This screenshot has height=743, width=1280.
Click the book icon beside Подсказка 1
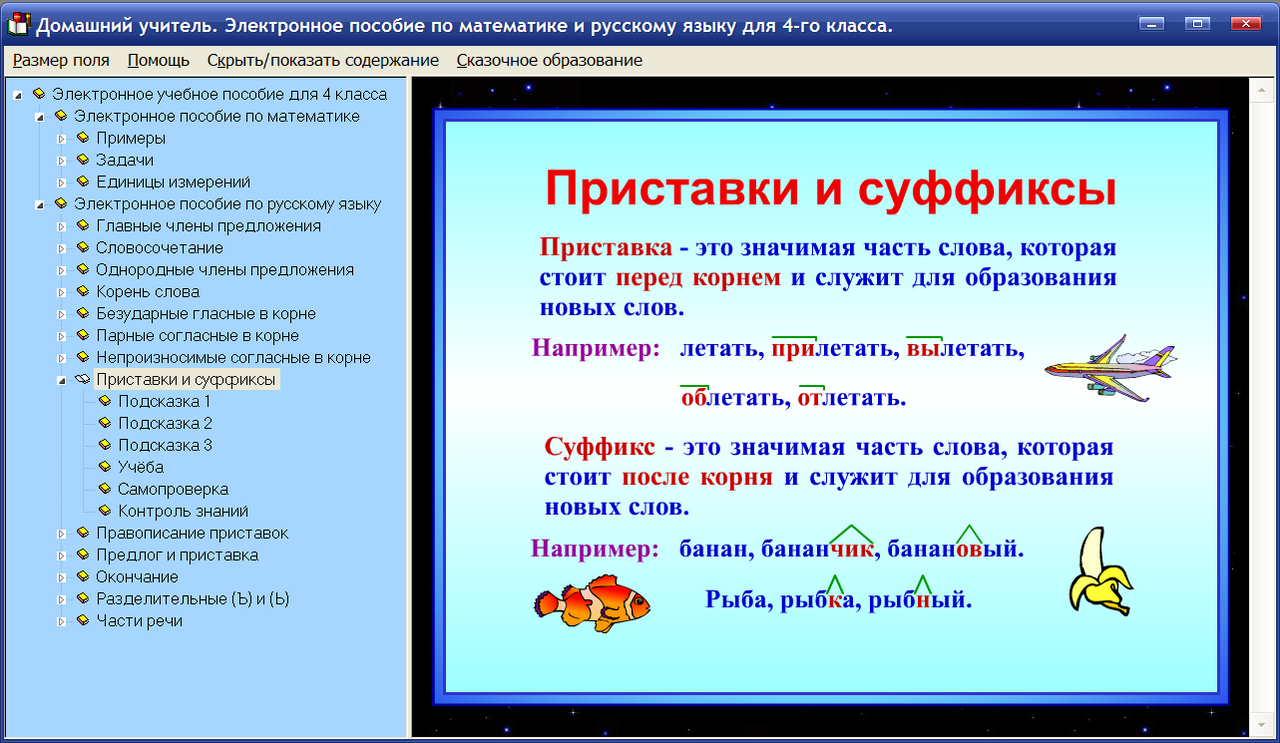coord(104,401)
